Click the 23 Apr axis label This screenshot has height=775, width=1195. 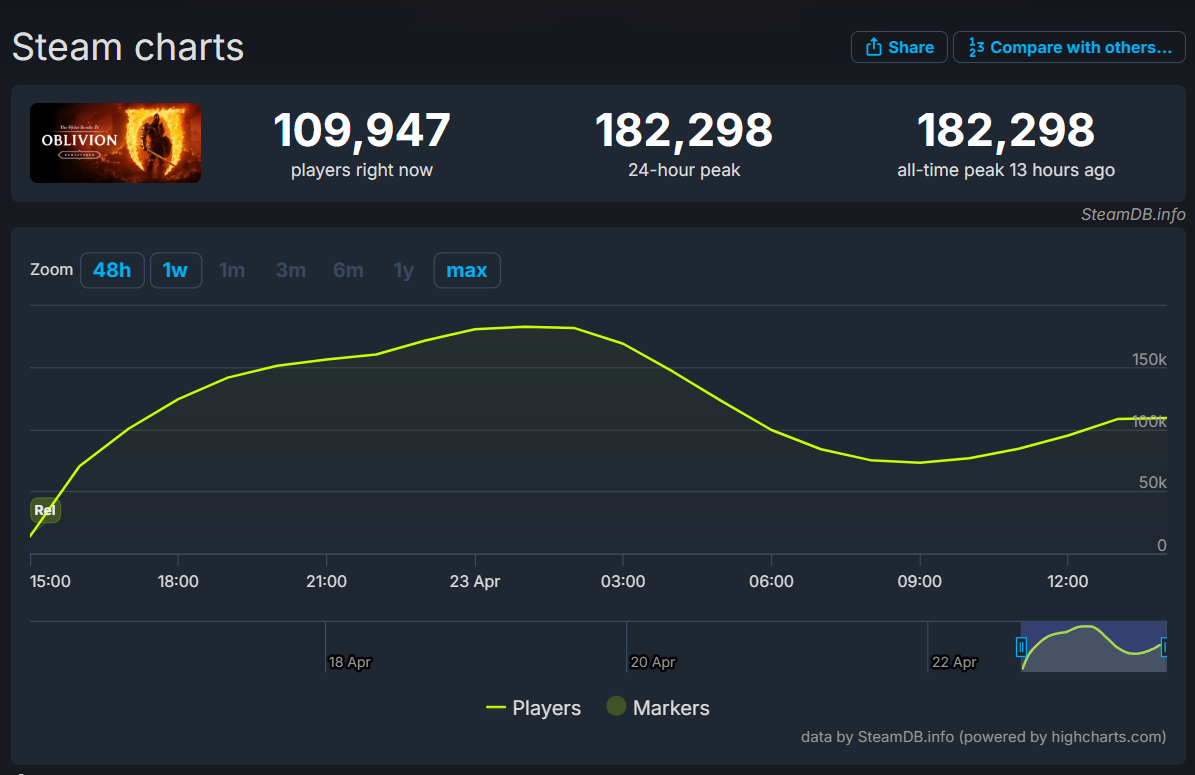(475, 581)
